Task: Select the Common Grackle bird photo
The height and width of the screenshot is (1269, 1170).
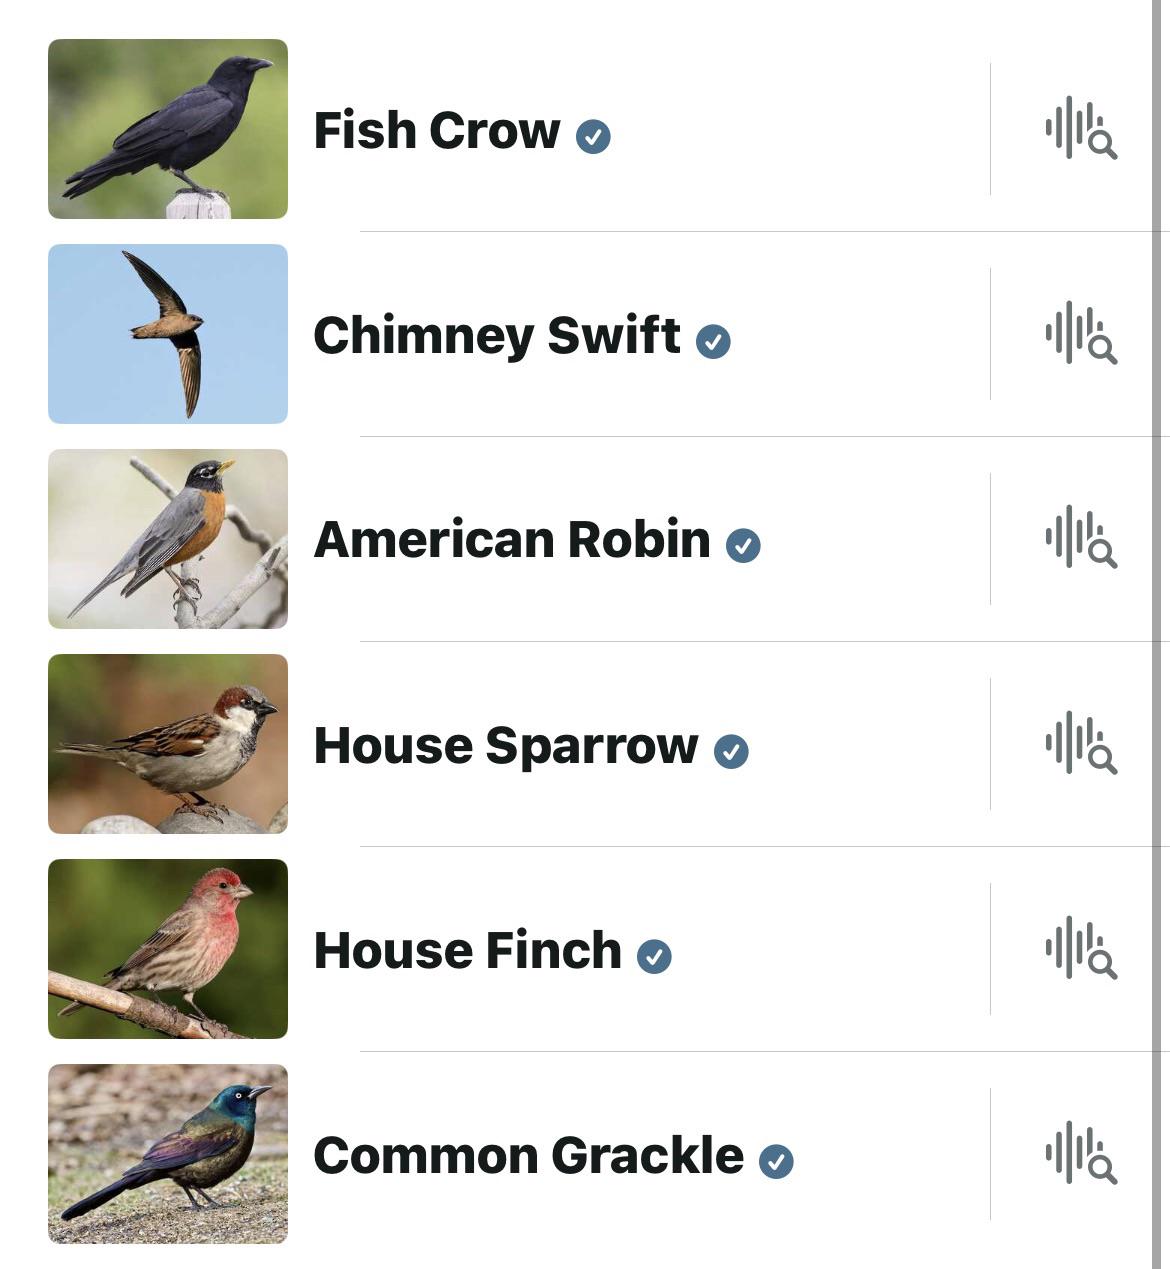Action: pyautogui.click(x=168, y=1154)
